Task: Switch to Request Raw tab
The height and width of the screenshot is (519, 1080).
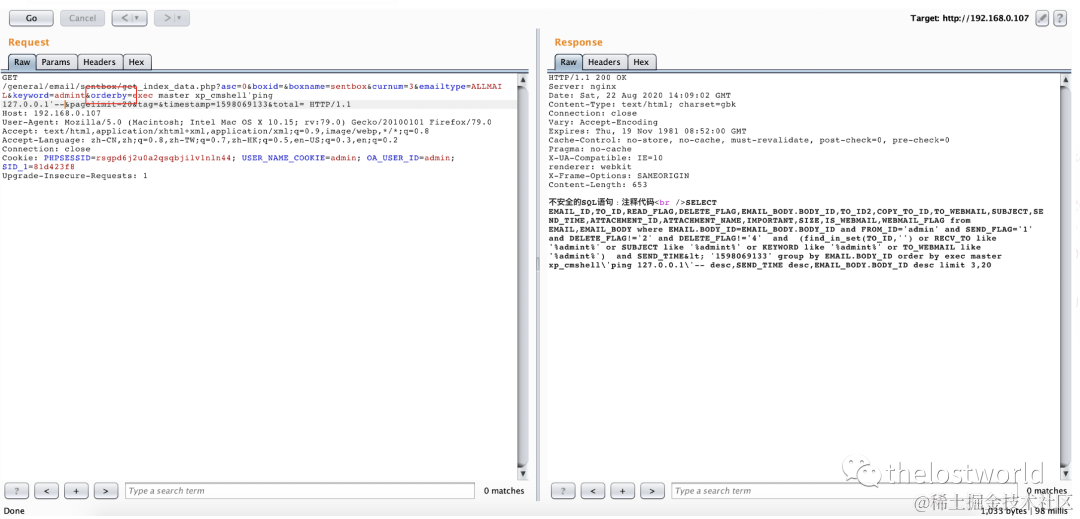Action: [x=22, y=62]
